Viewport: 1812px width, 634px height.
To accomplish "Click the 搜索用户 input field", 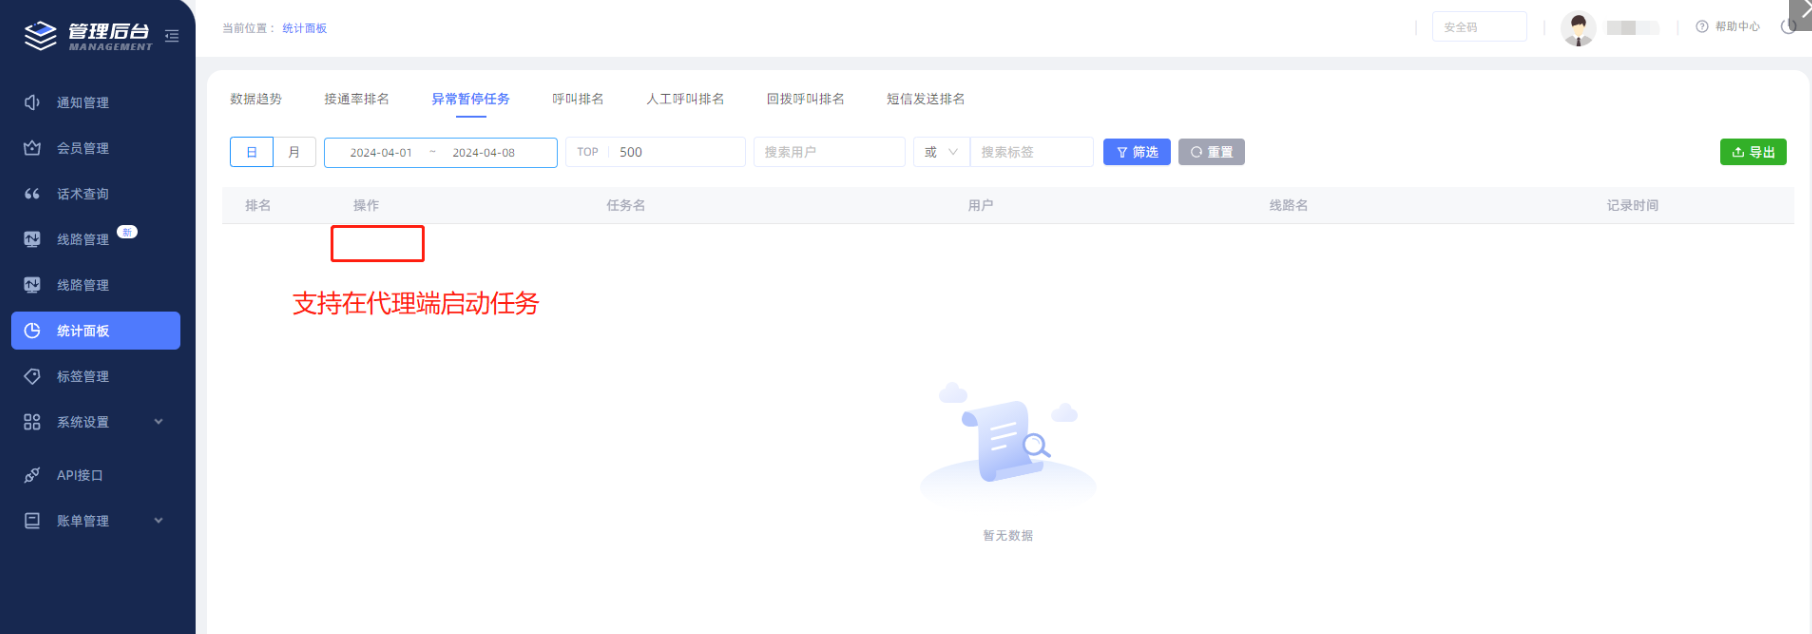I will 828,152.
